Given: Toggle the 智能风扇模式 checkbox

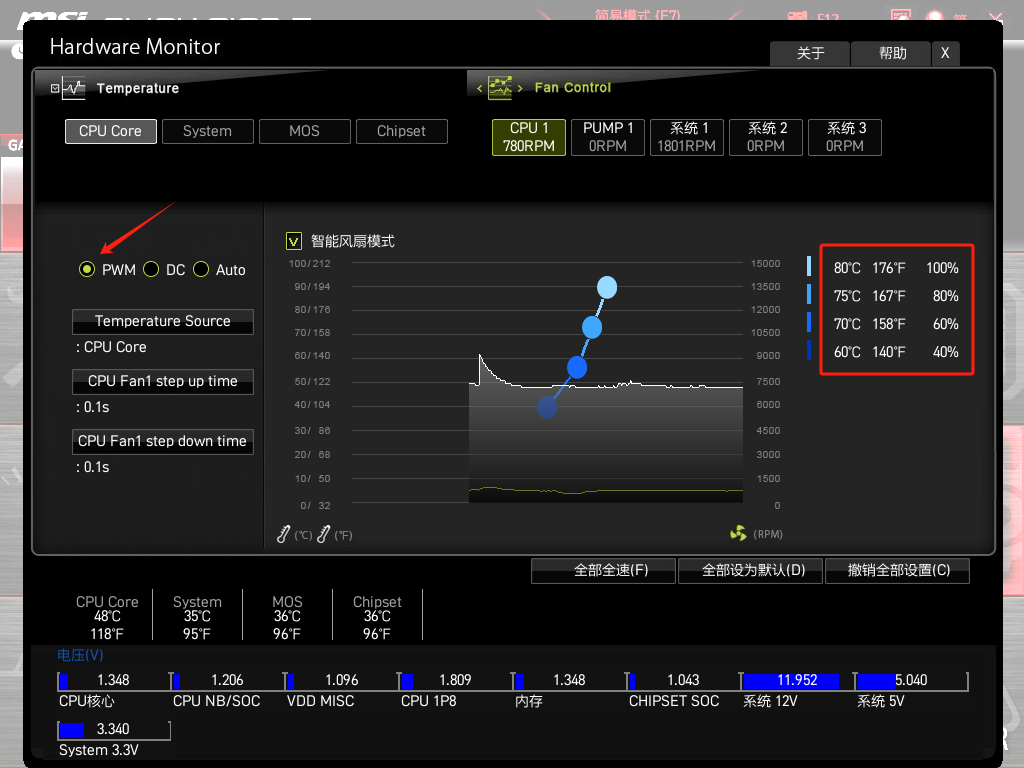Looking at the screenshot, I should [x=294, y=241].
